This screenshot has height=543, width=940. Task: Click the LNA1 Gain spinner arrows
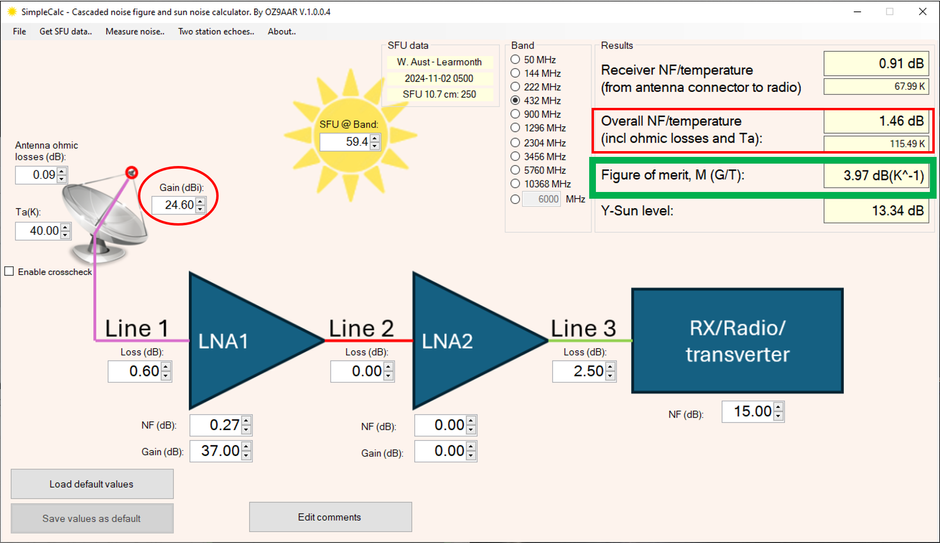247,451
